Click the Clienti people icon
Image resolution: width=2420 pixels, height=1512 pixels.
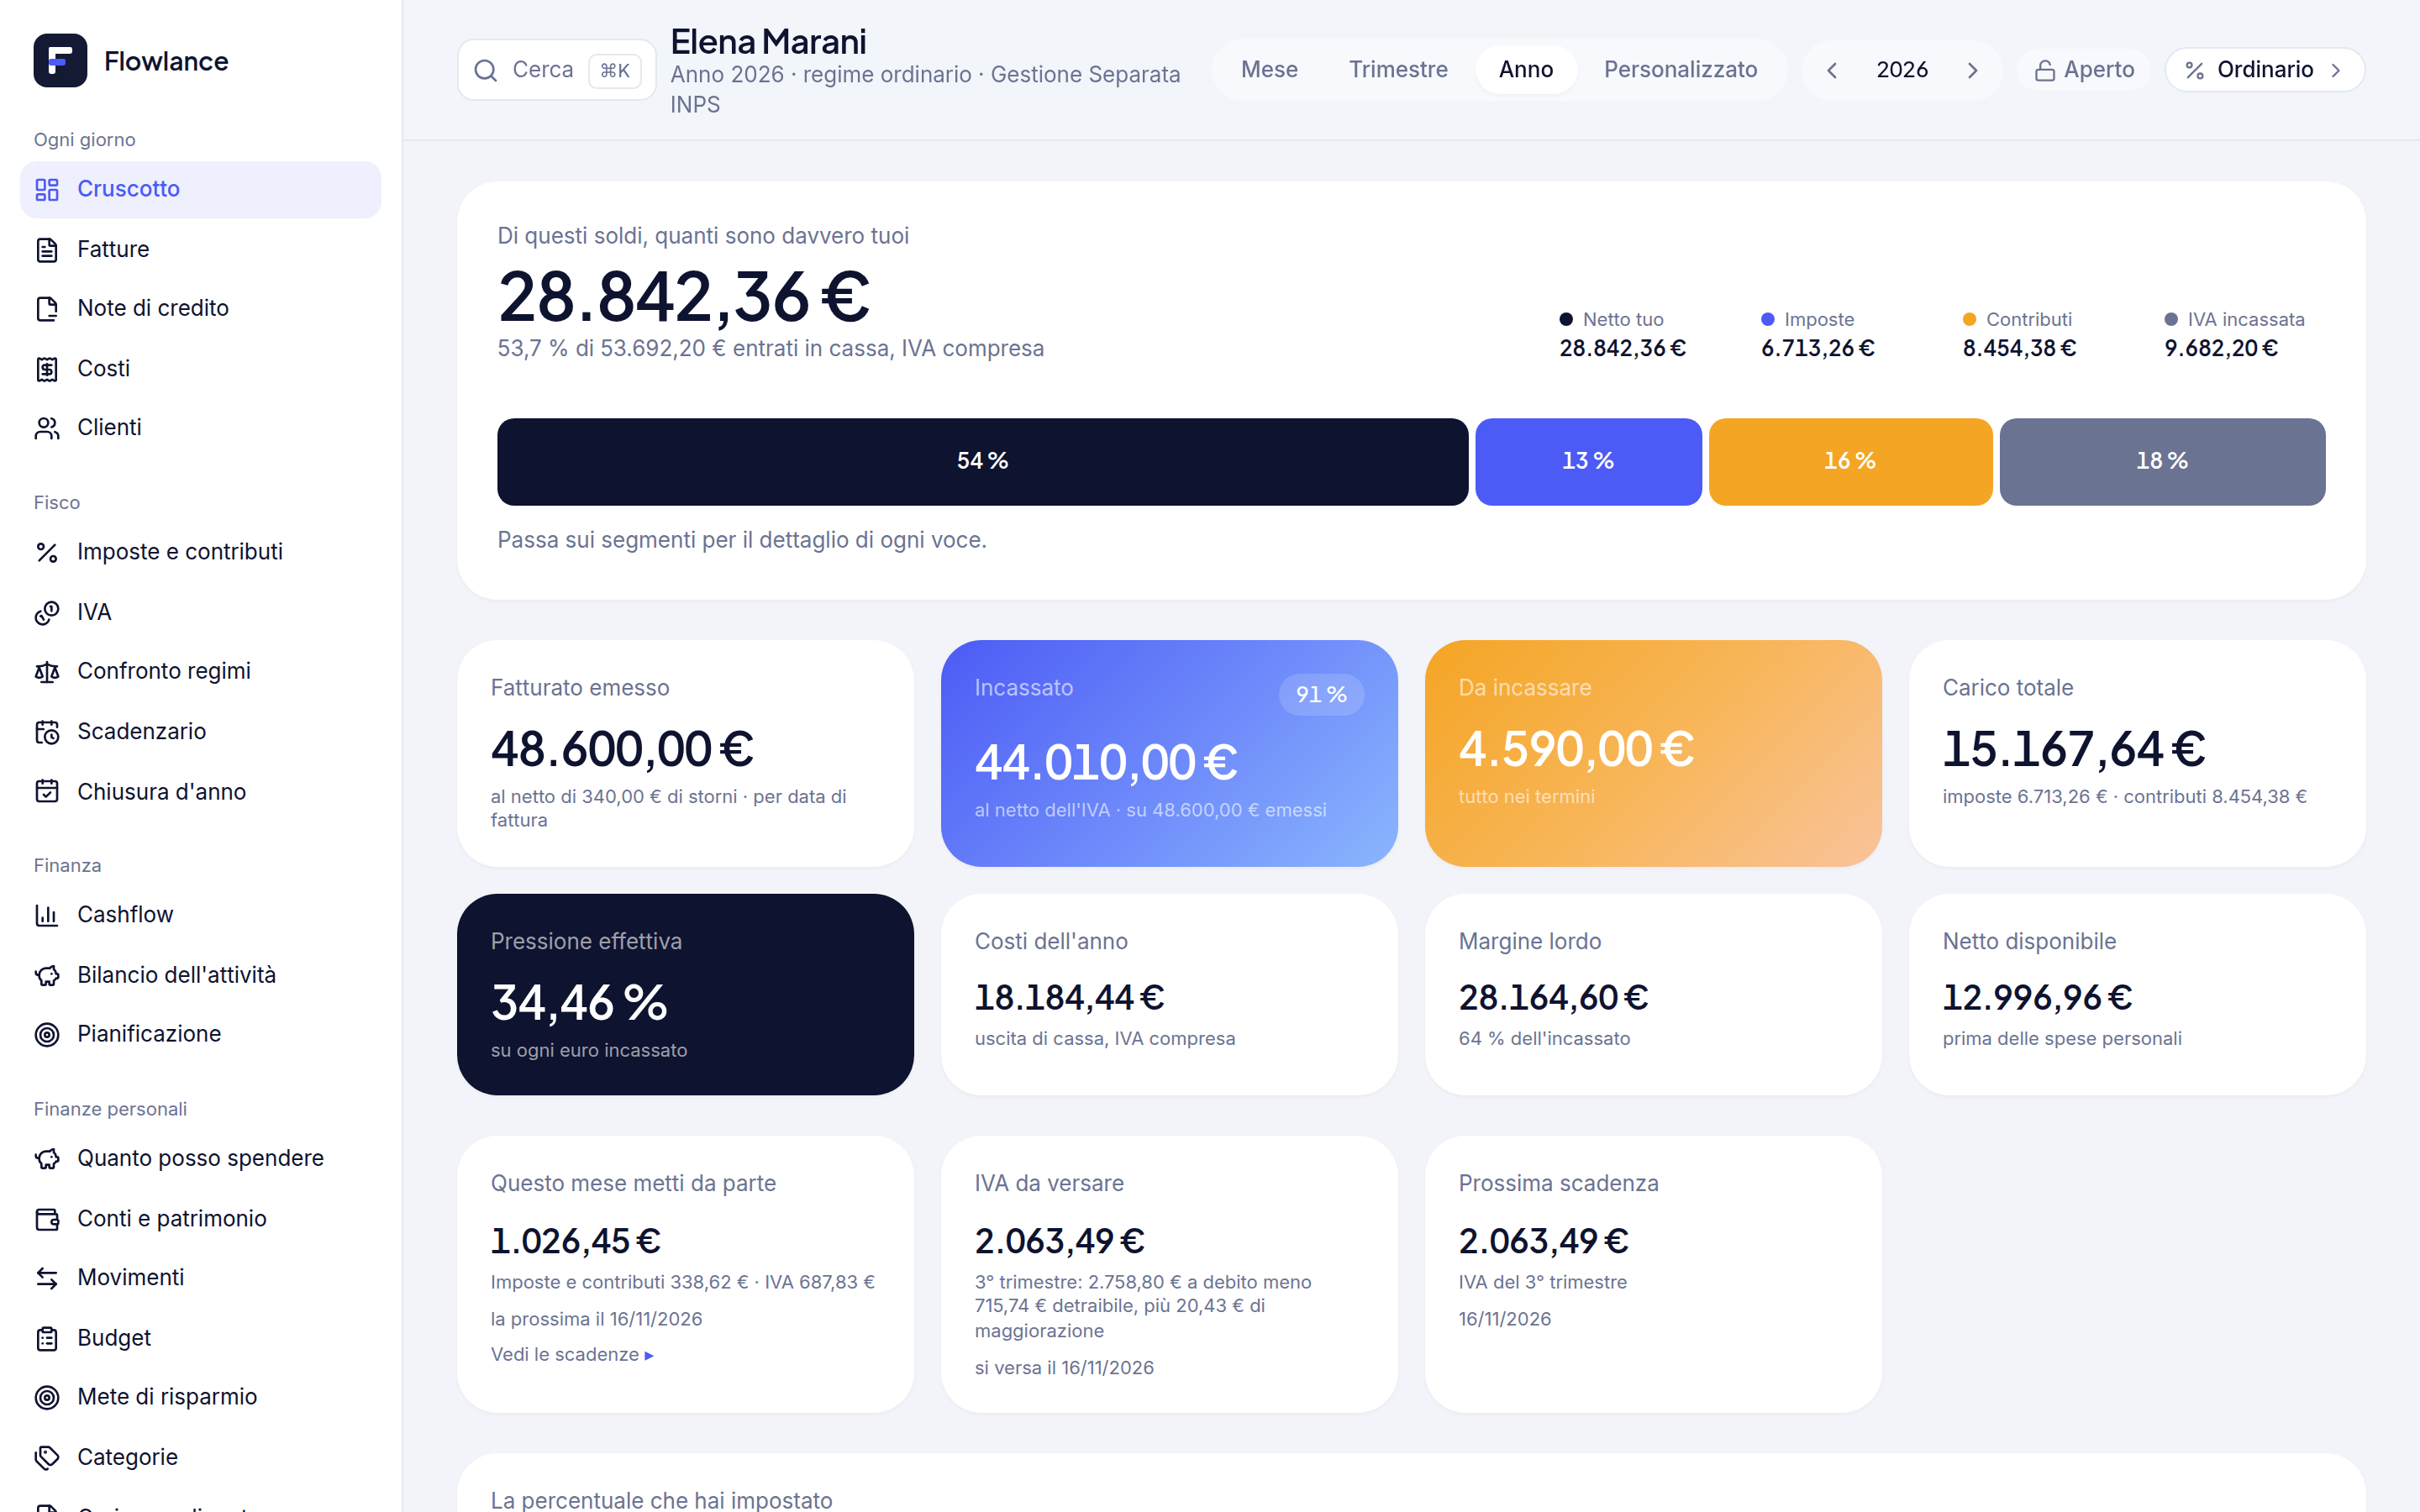(47, 428)
